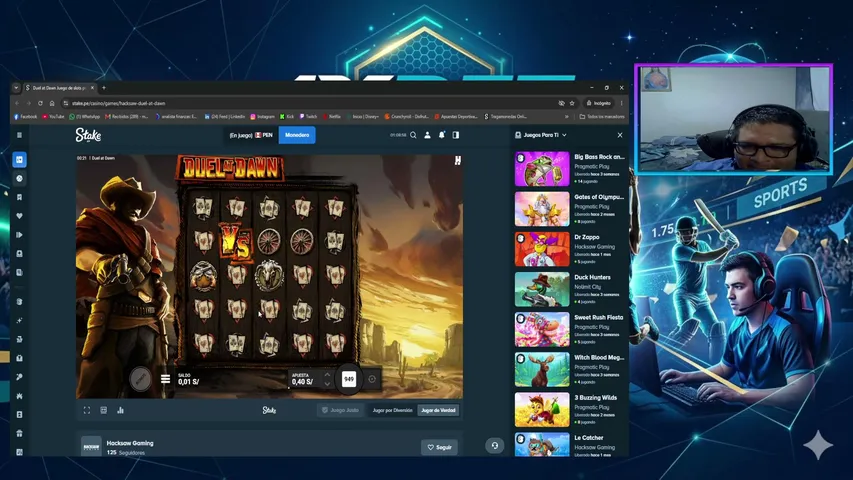Click the round Bonus button in the game

(x=141, y=378)
